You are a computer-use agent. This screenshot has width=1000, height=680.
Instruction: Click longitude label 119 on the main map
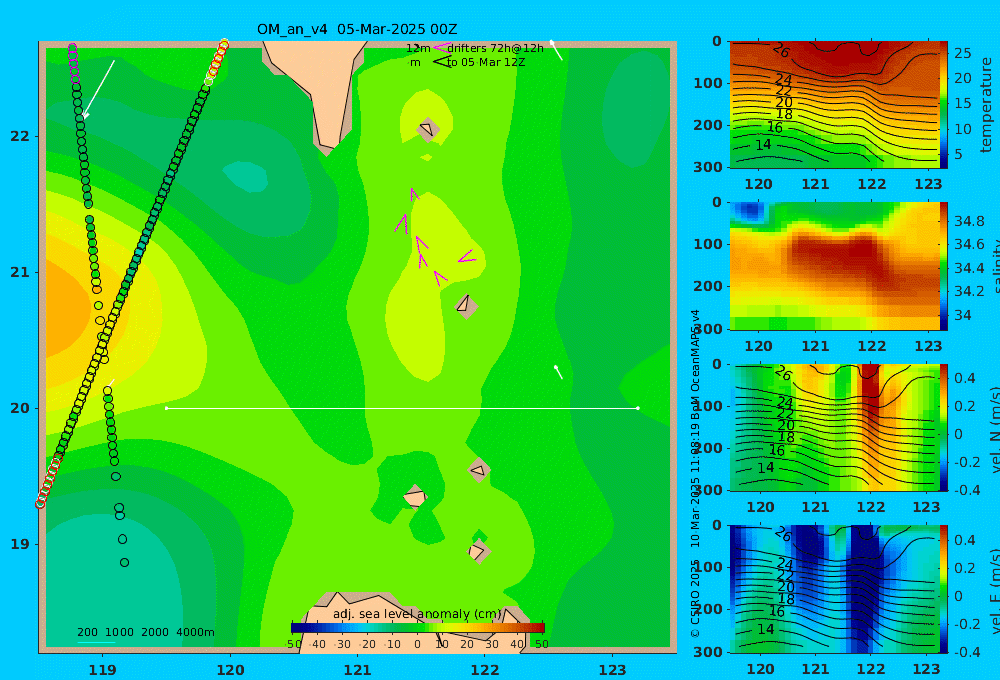[x=103, y=670]
